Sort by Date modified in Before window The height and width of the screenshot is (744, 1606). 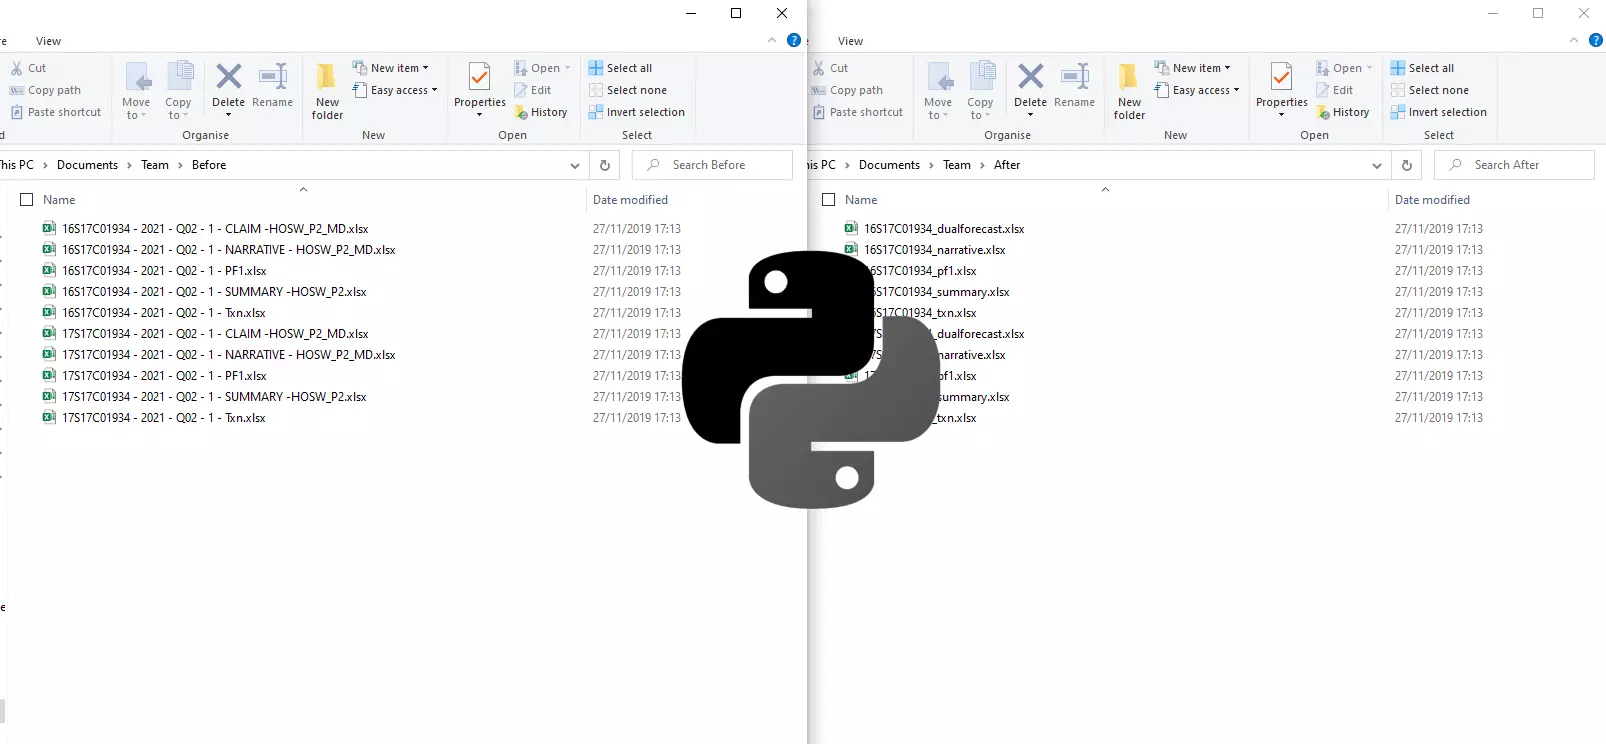[x=630, y=200]
